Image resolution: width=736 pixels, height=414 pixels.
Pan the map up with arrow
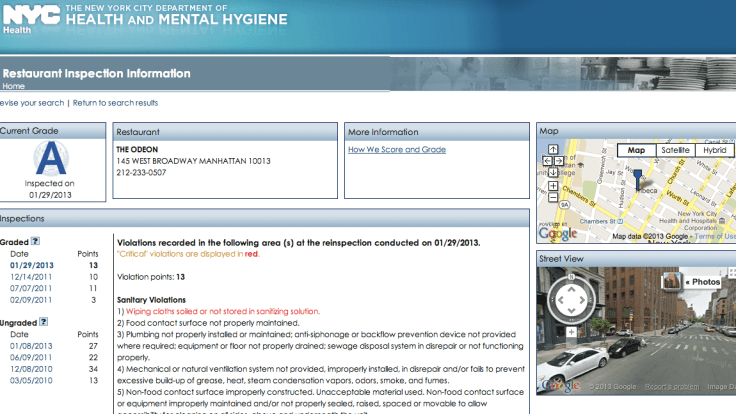551,151
